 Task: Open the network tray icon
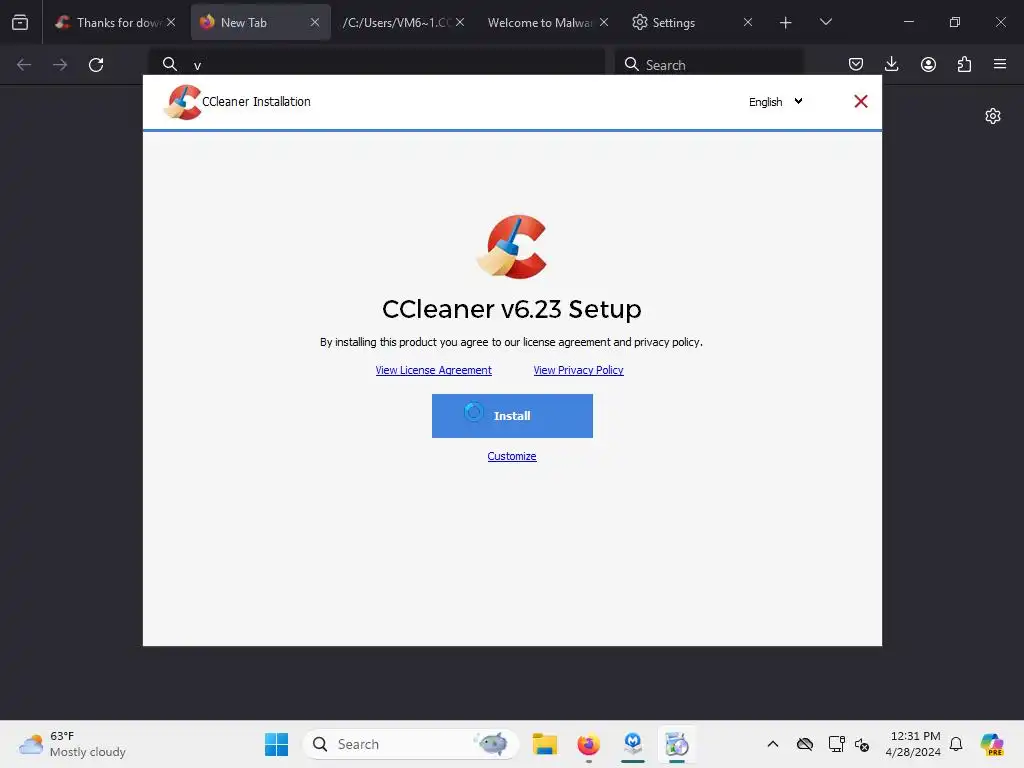coord(836,744)
